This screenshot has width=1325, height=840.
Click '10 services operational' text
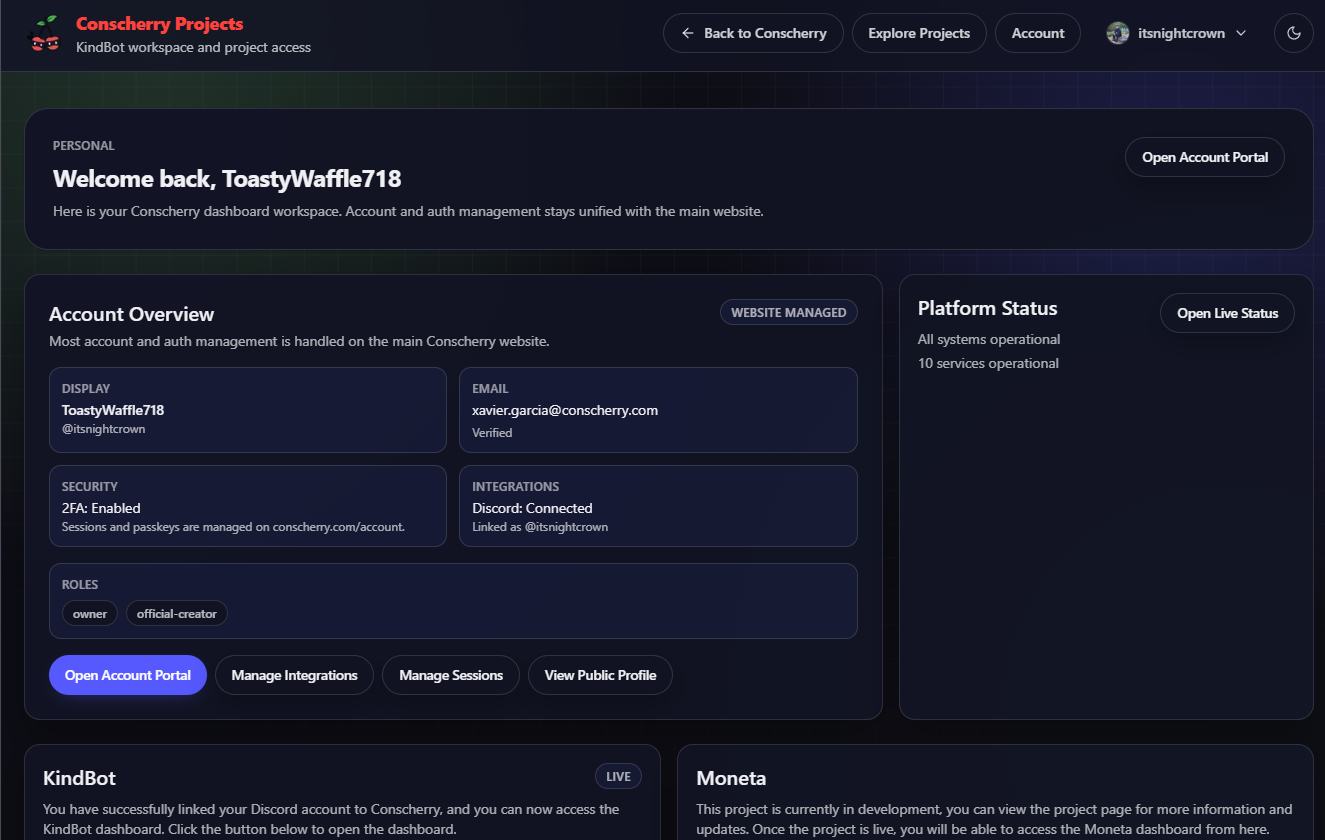point(988,363)
